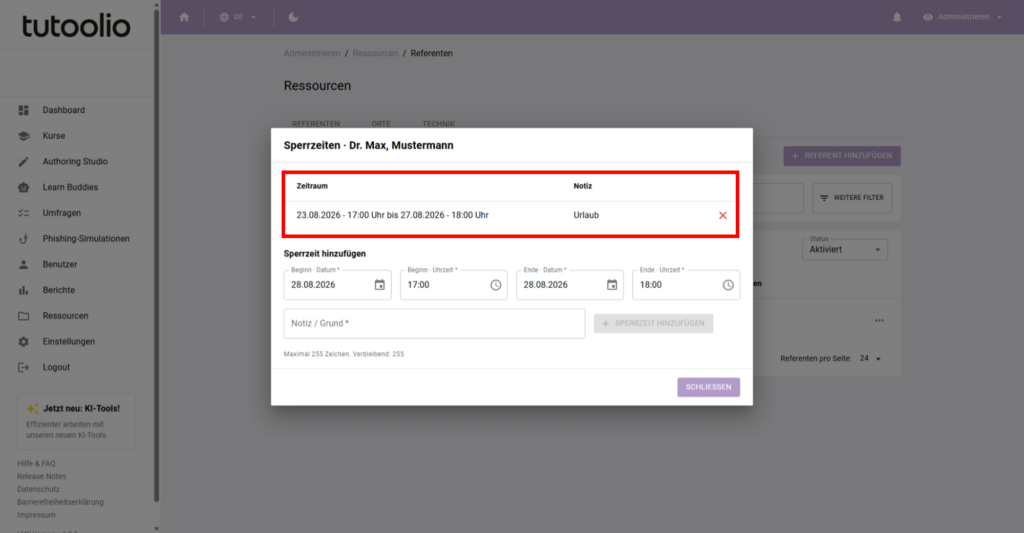
Task: Go to Kurse in sidebar
Action: (54, 136)
